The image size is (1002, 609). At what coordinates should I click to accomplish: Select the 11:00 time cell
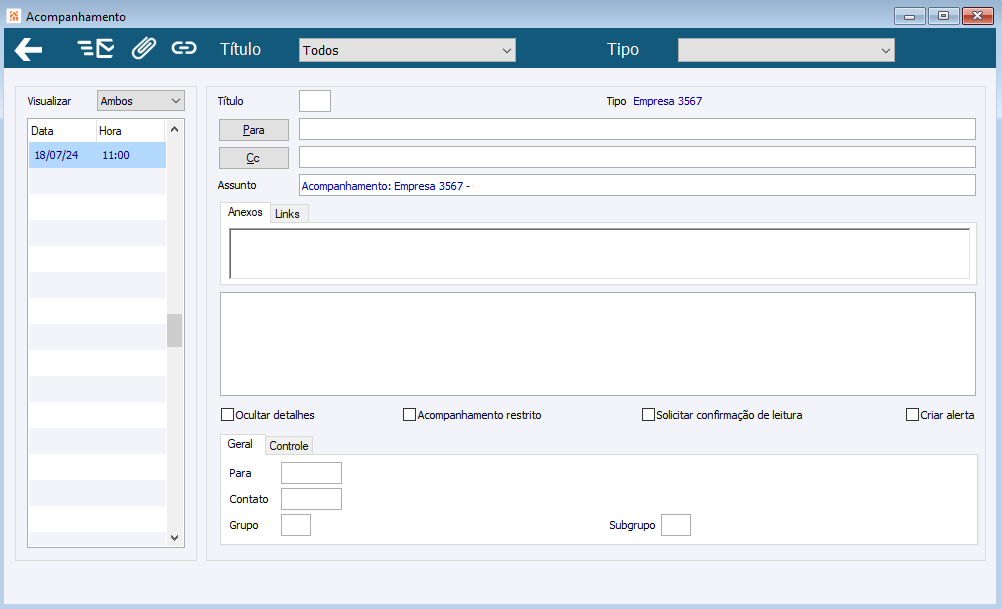116,155
